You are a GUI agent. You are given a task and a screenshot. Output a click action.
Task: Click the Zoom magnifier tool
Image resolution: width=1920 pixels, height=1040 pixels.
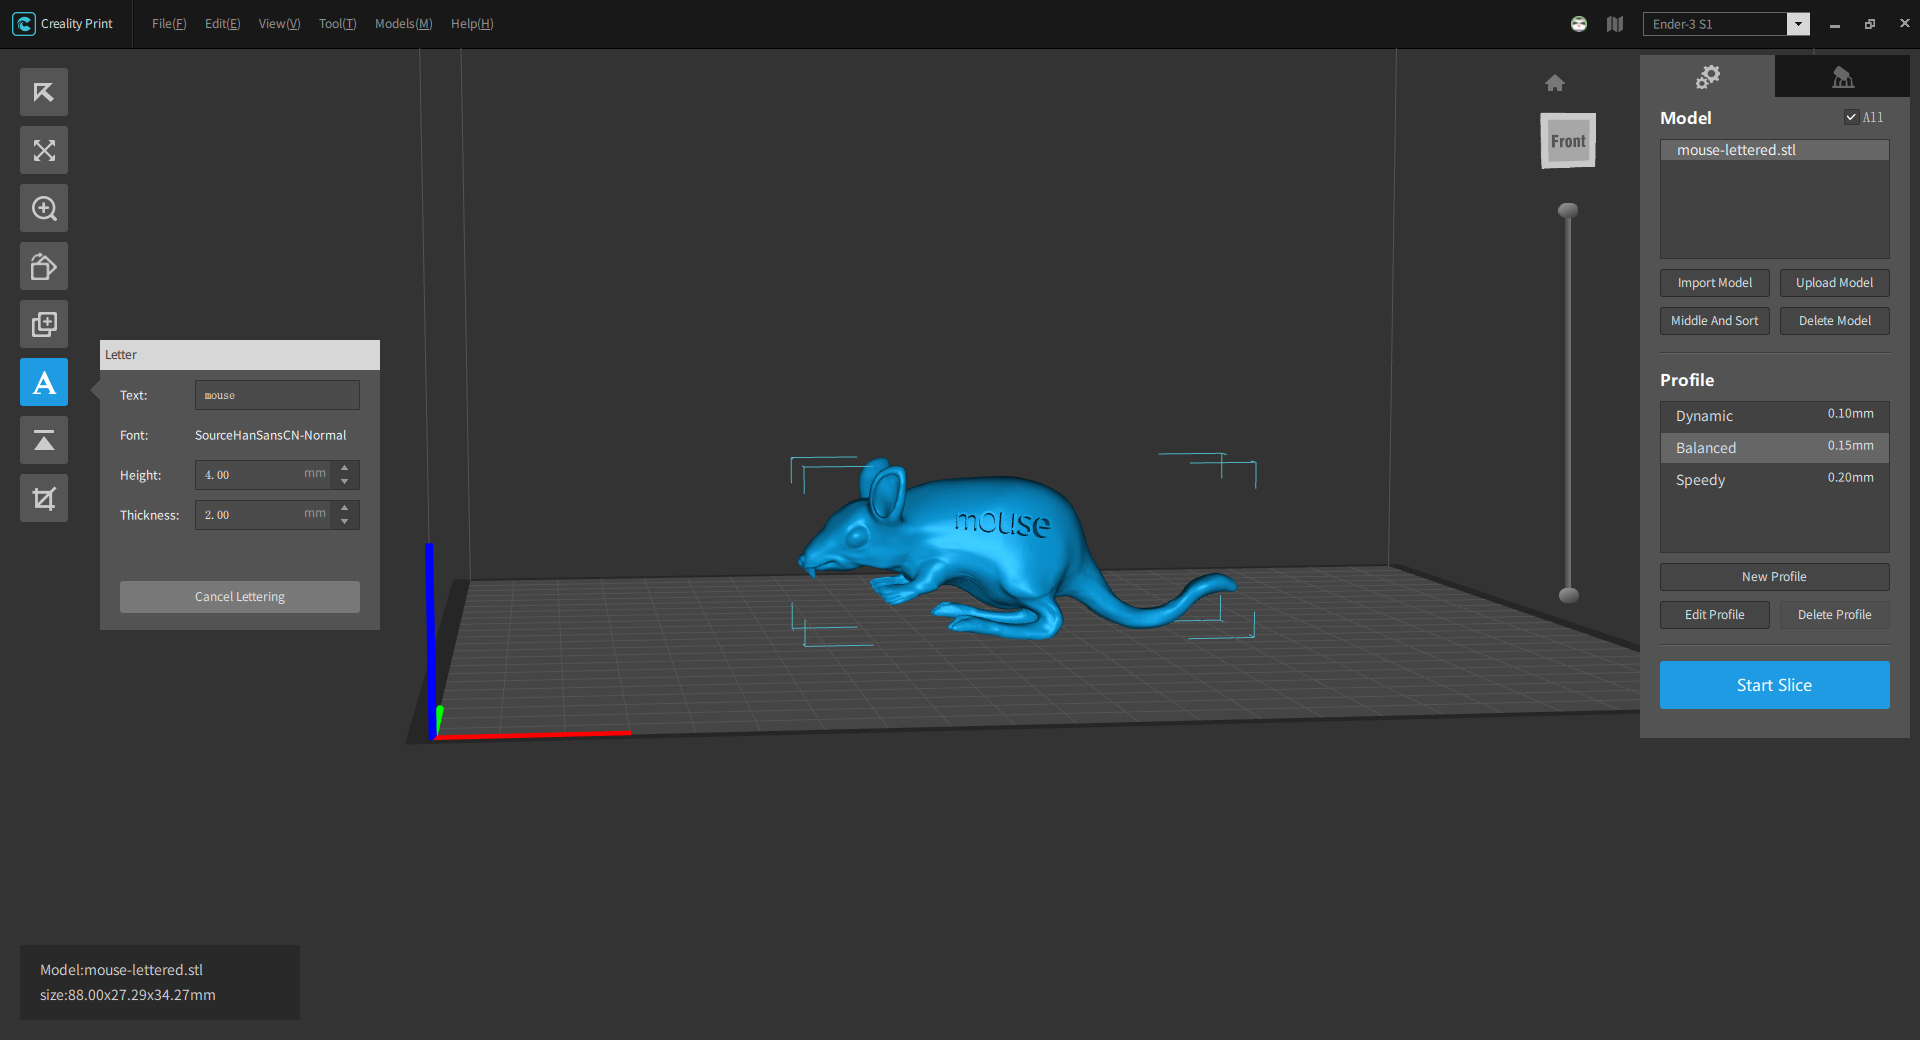[x=44, y=209]
